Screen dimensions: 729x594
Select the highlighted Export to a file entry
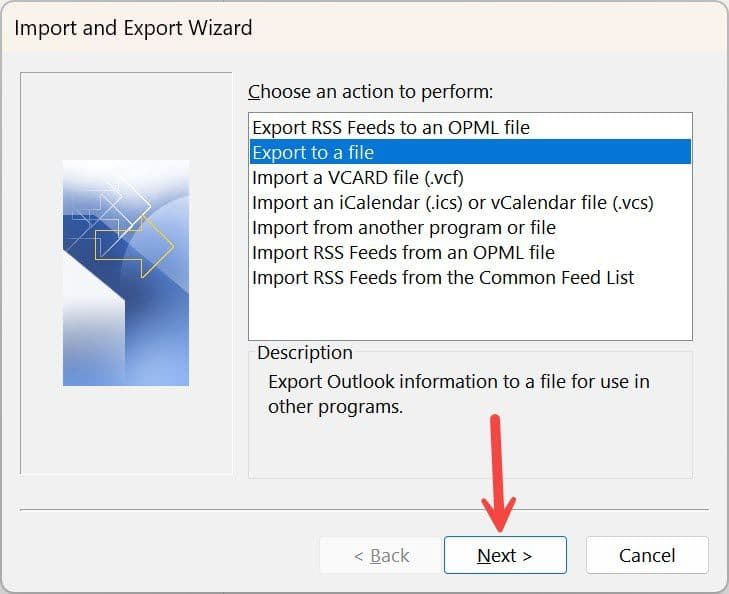313,152
